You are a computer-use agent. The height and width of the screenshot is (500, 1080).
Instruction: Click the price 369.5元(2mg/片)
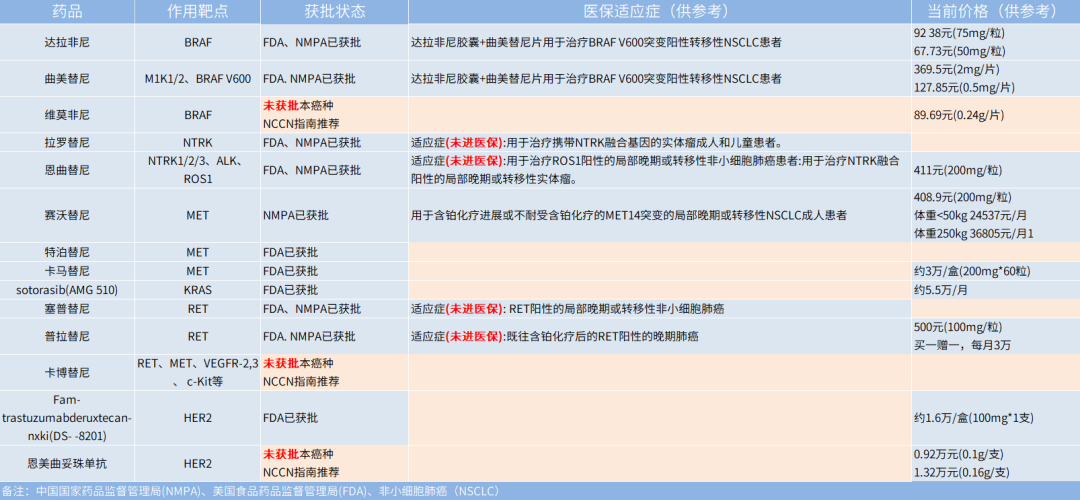tap(957, 69)
